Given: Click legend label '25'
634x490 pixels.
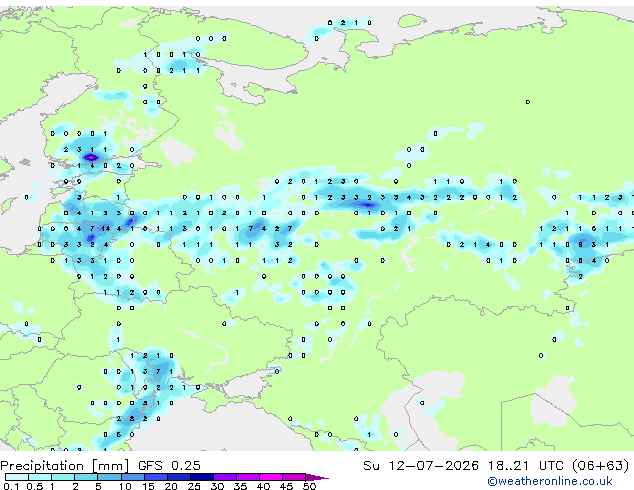Looking at the screenshot, I should [194, 486].
